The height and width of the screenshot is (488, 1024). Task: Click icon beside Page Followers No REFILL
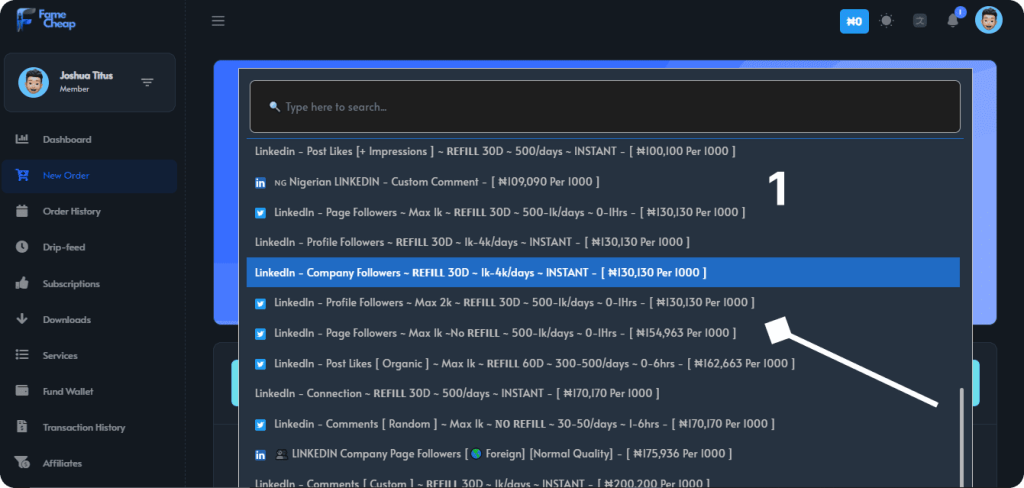[261, 334]
